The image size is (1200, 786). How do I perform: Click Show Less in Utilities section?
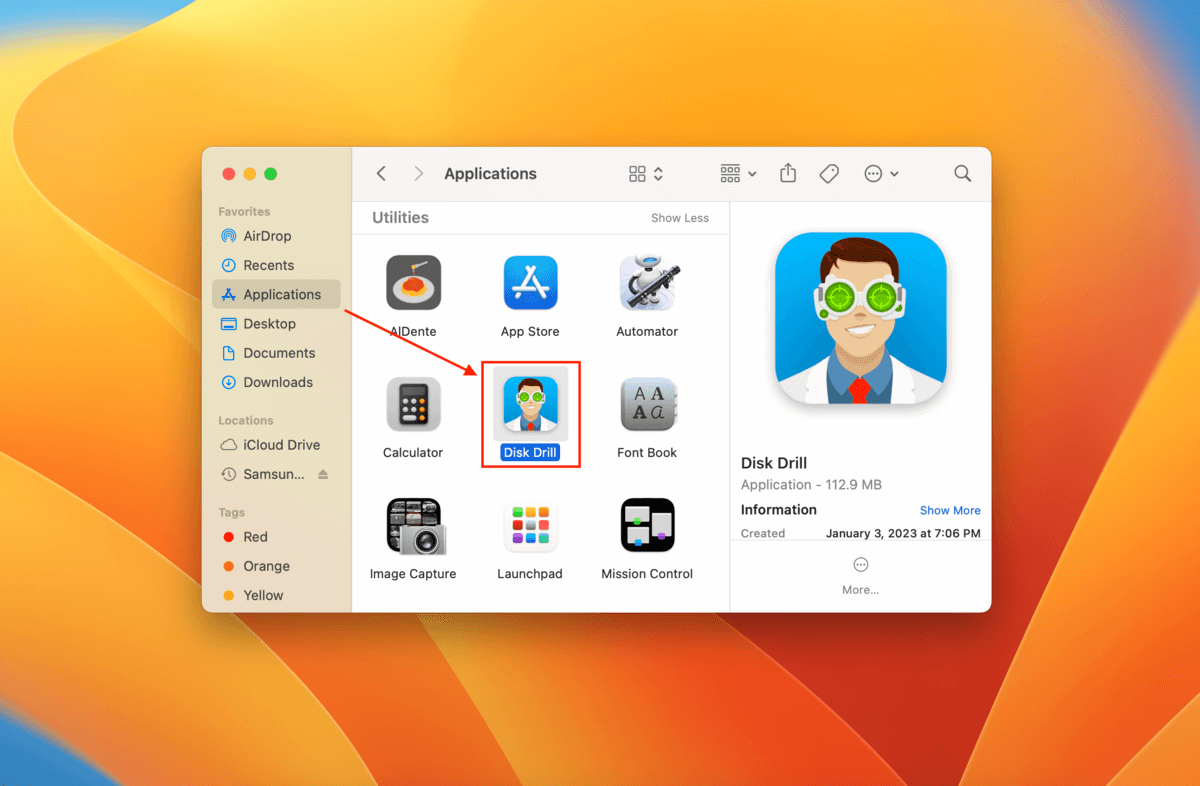pyautogui.click(x=680, y=218)
